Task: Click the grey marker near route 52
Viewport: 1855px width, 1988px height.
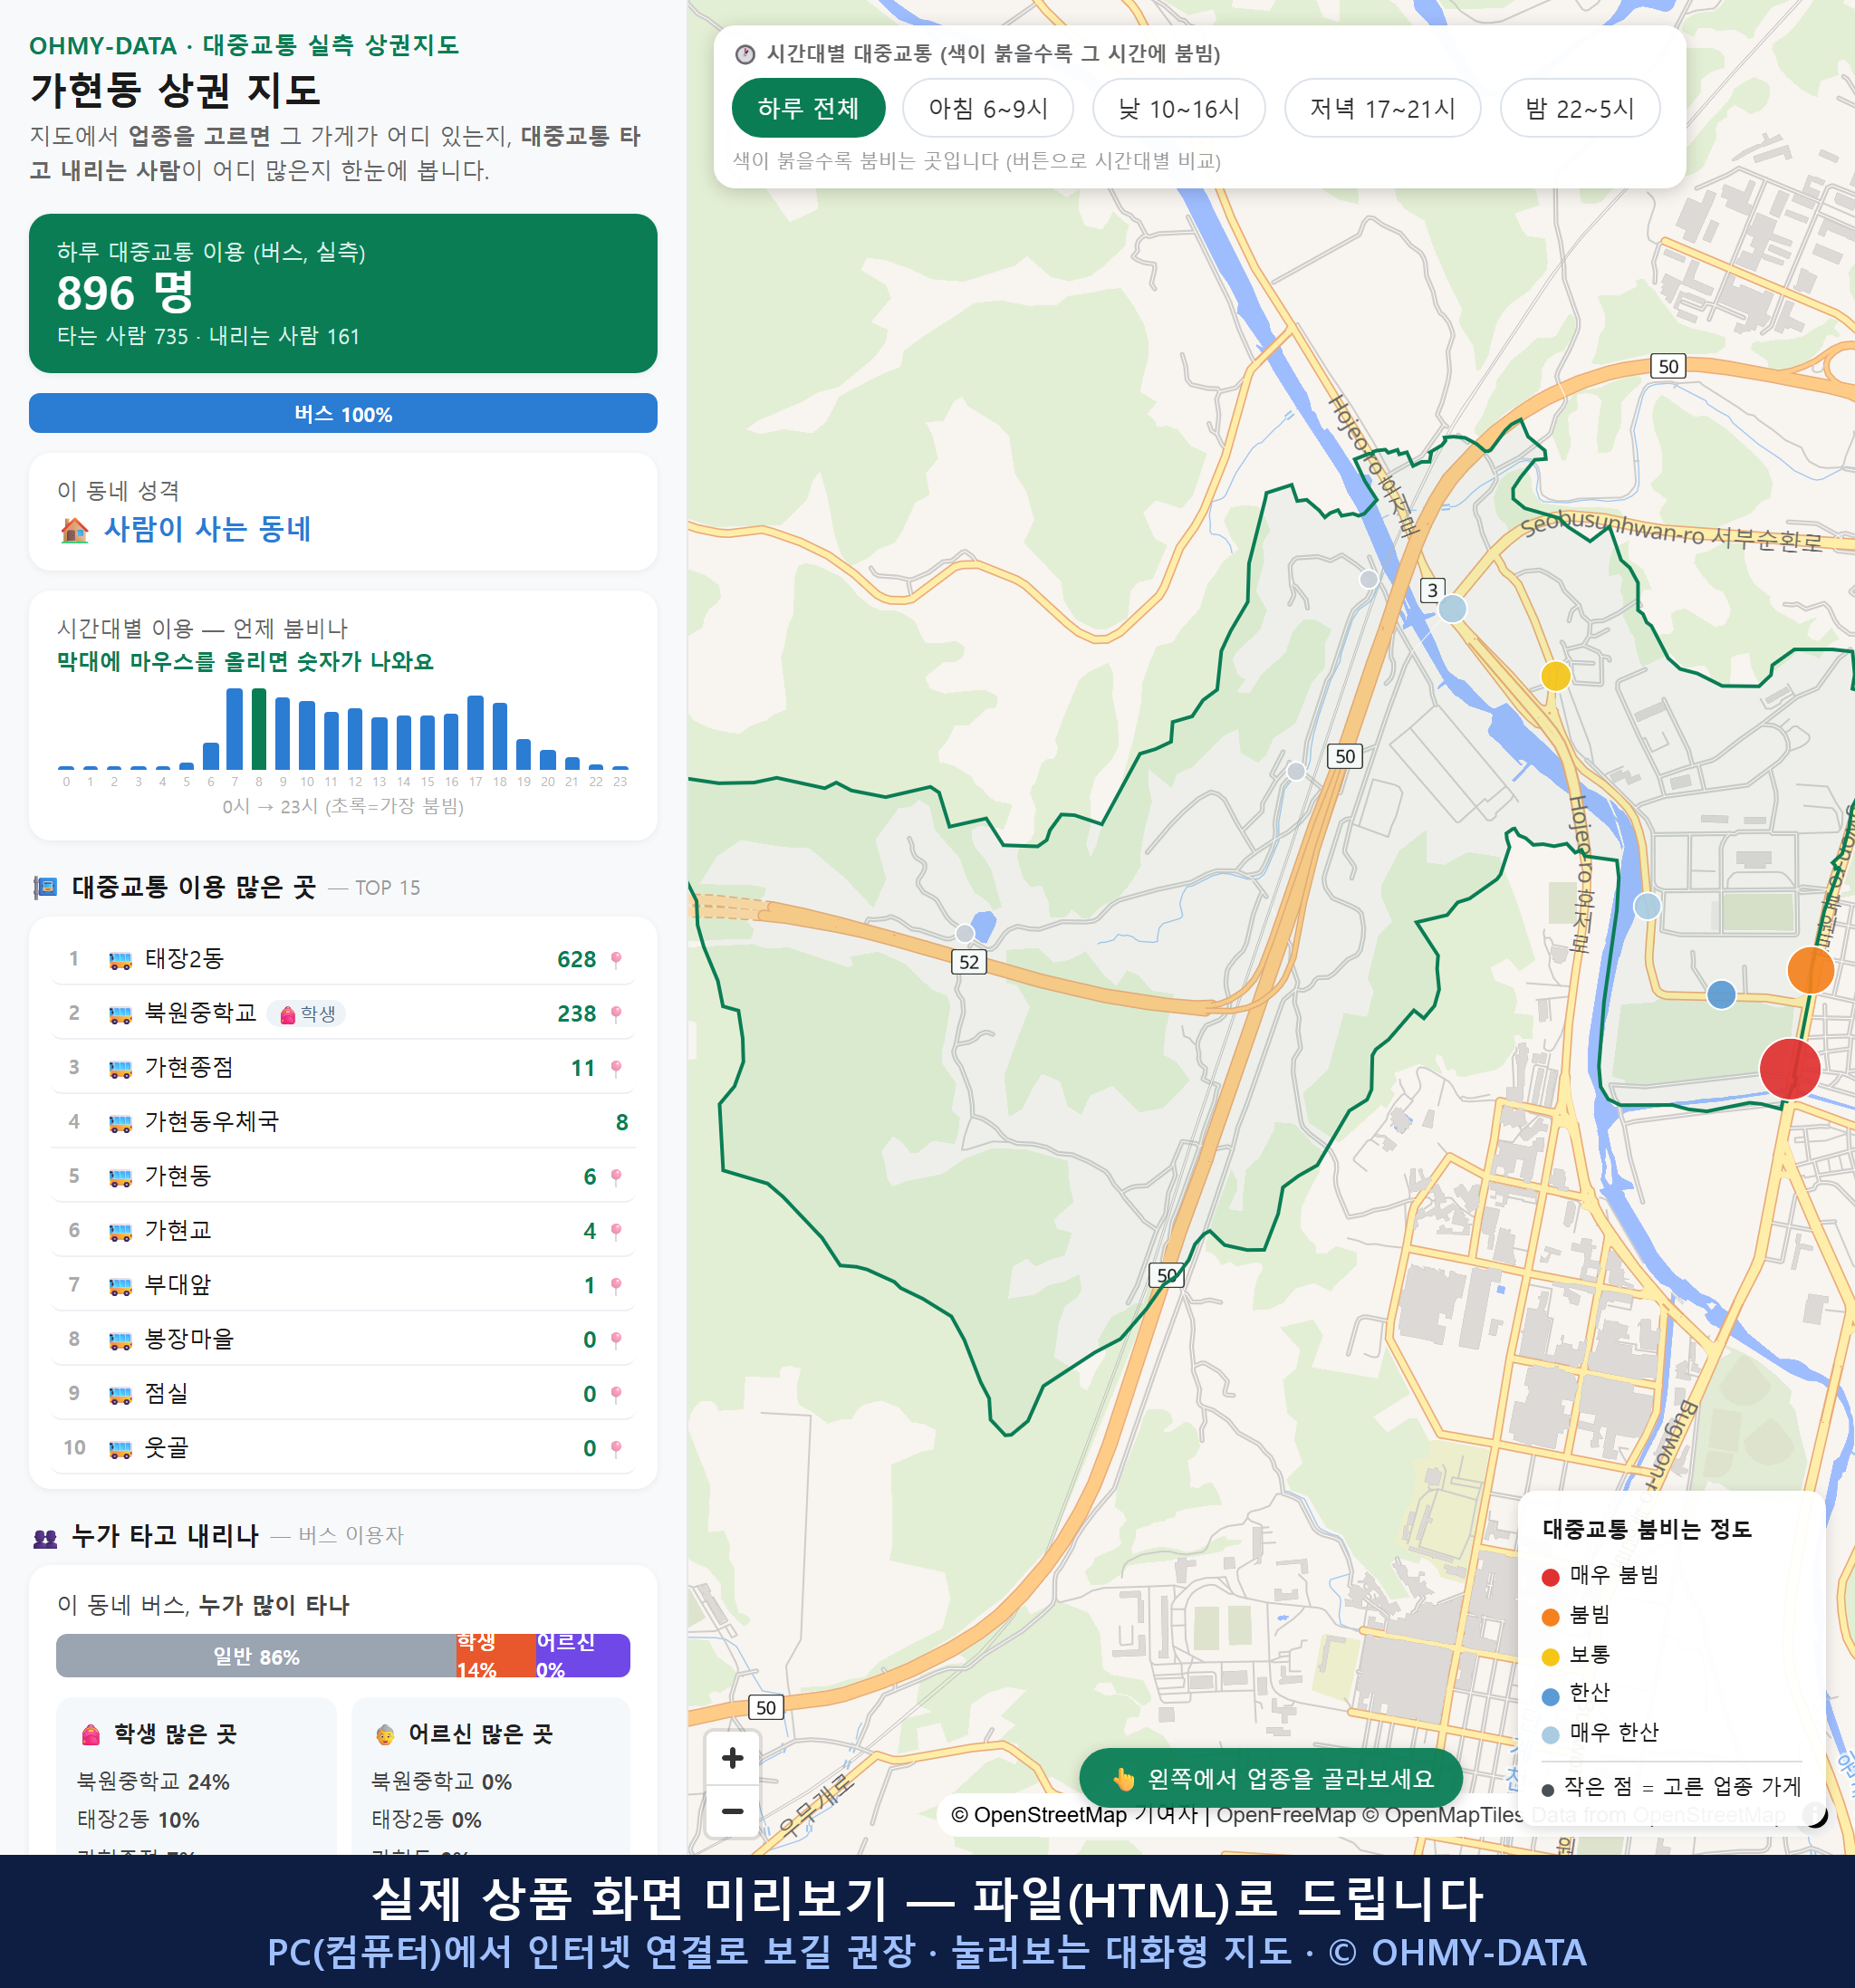Action: pyautogui.click(x=964, y=933)
